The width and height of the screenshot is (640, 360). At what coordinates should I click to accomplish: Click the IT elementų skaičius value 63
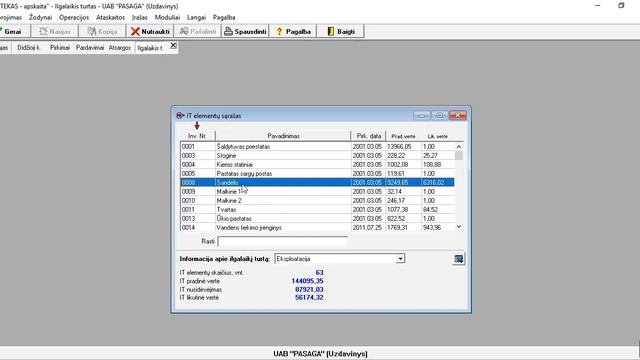coord(319,272)
